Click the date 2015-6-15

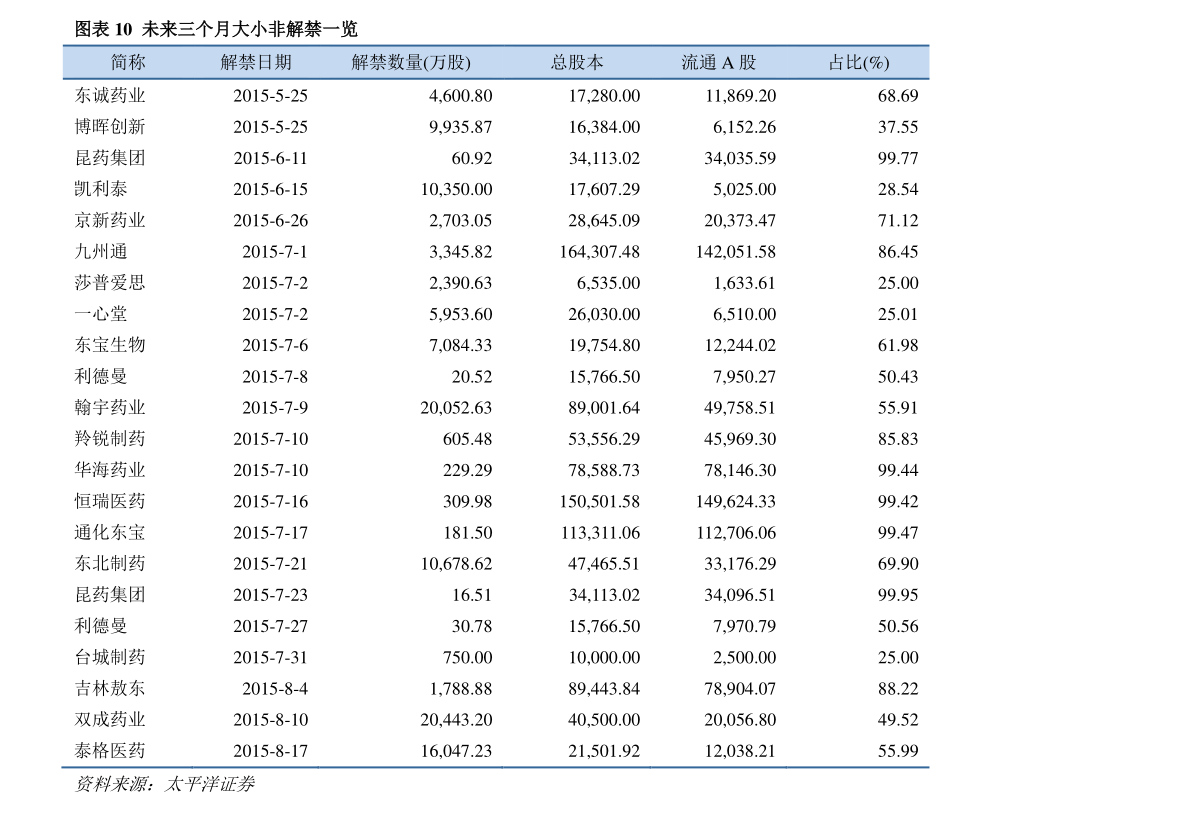pos(270,189)
